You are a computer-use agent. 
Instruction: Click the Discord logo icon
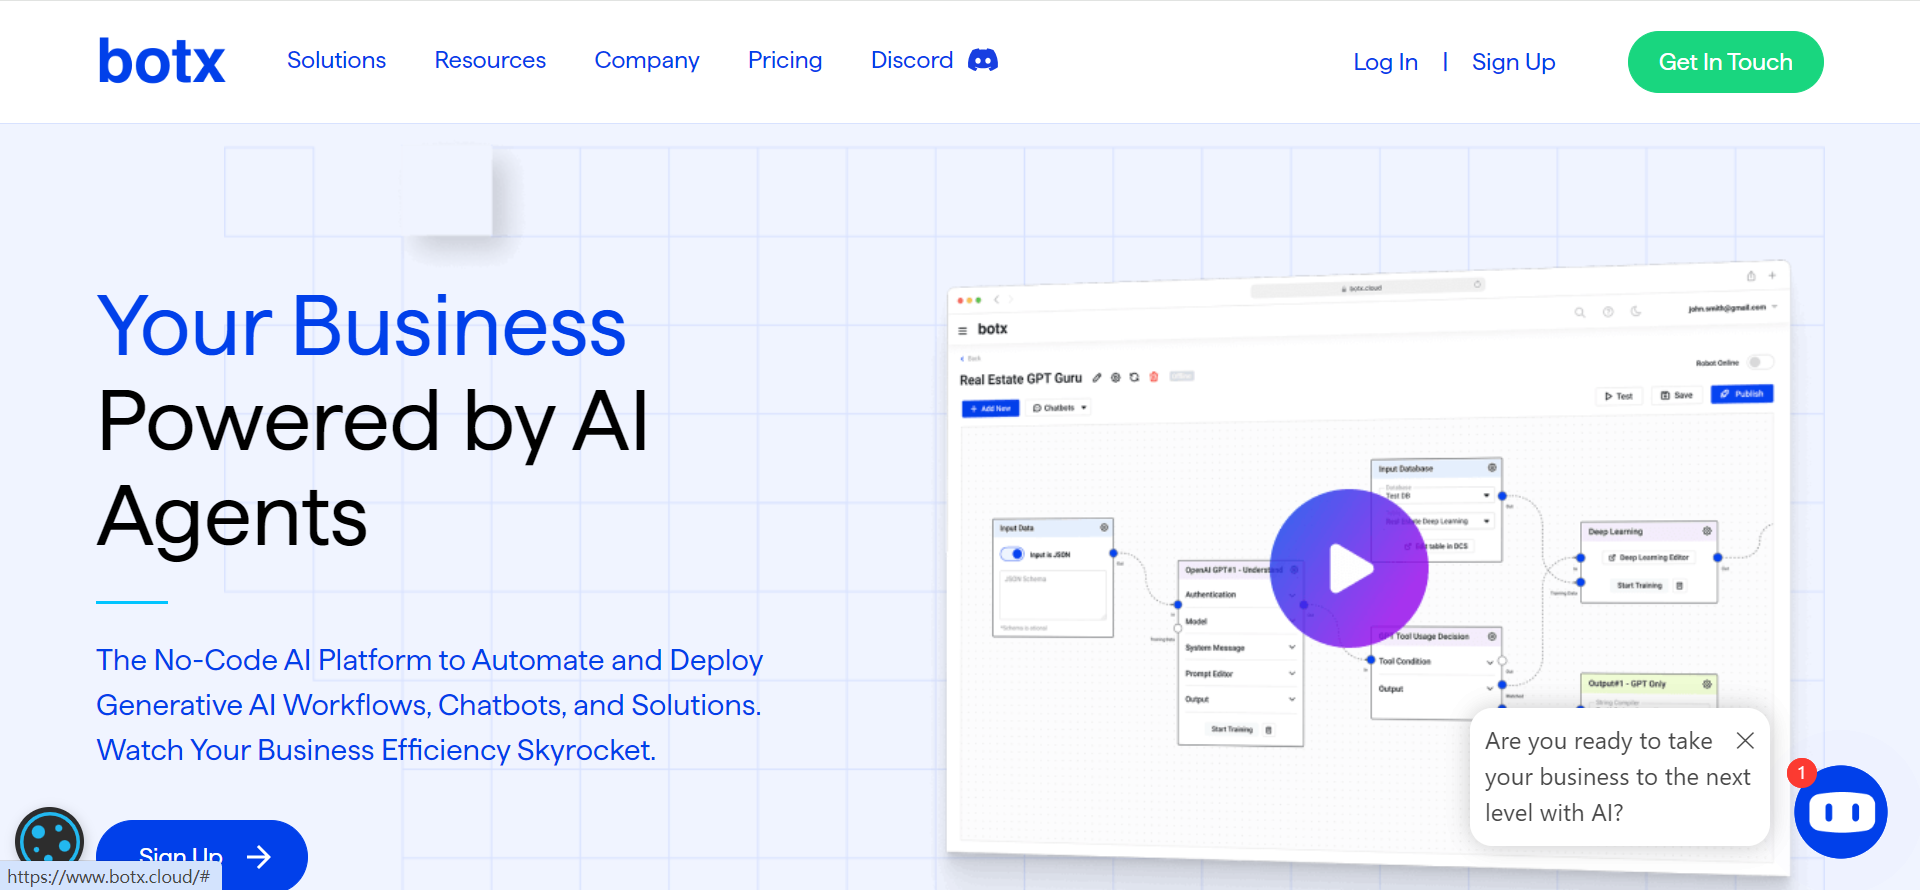983,60
